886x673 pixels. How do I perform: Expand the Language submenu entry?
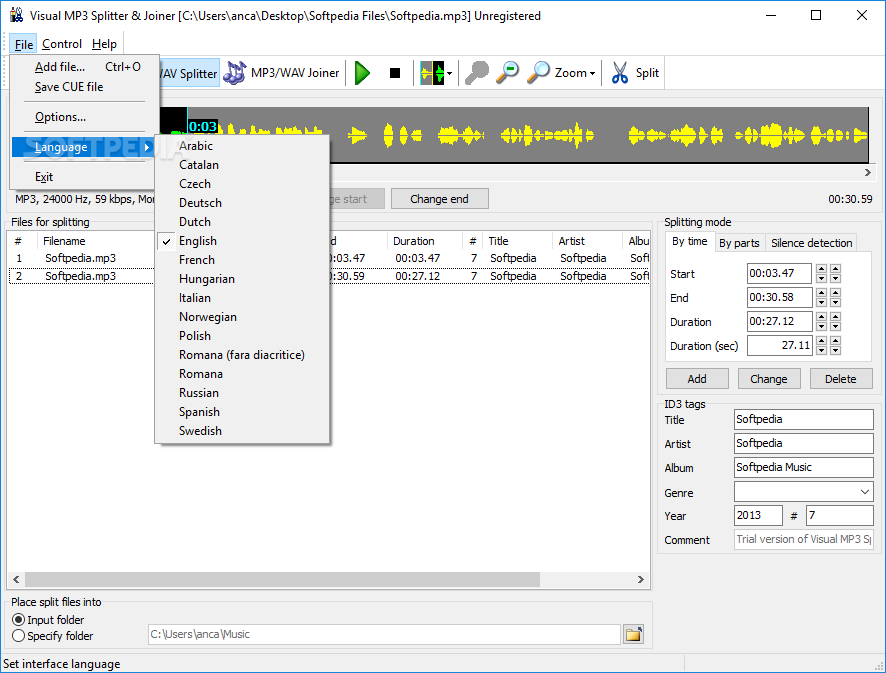pos(84,147)
